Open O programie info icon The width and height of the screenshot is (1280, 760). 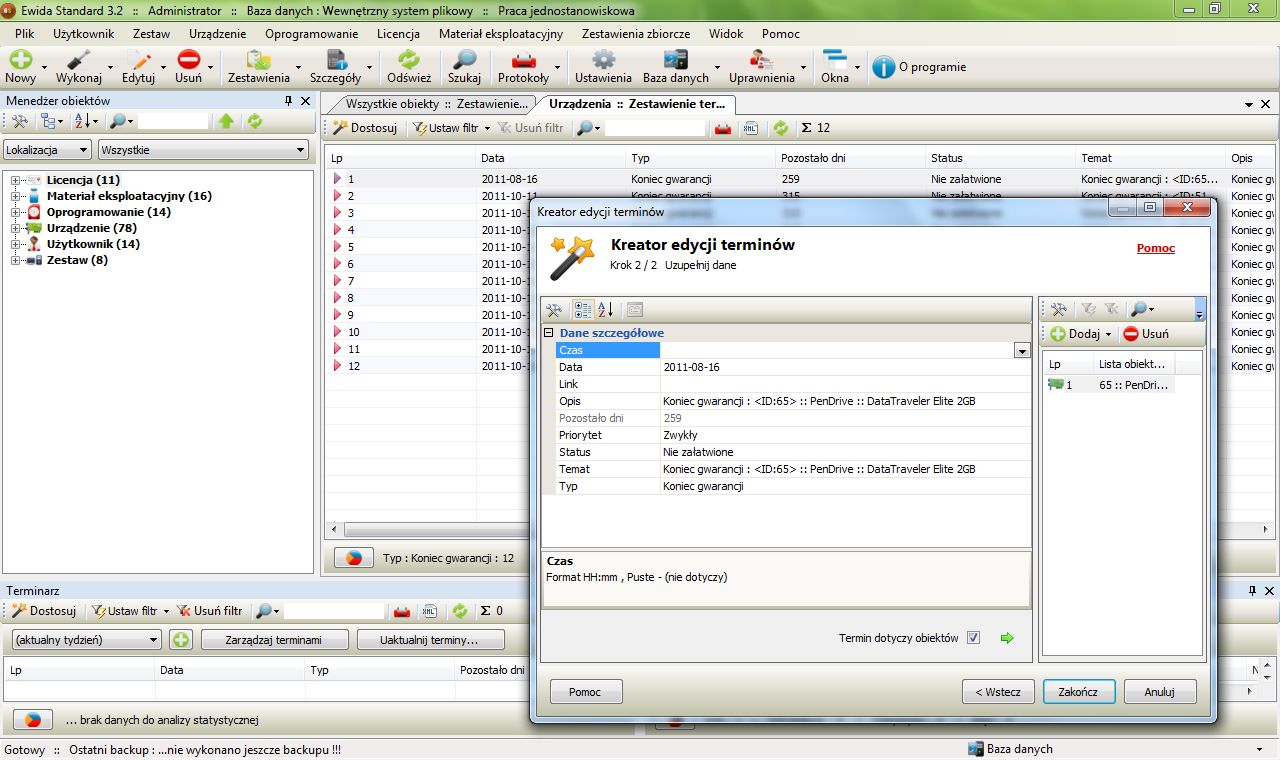click(884, 67)
